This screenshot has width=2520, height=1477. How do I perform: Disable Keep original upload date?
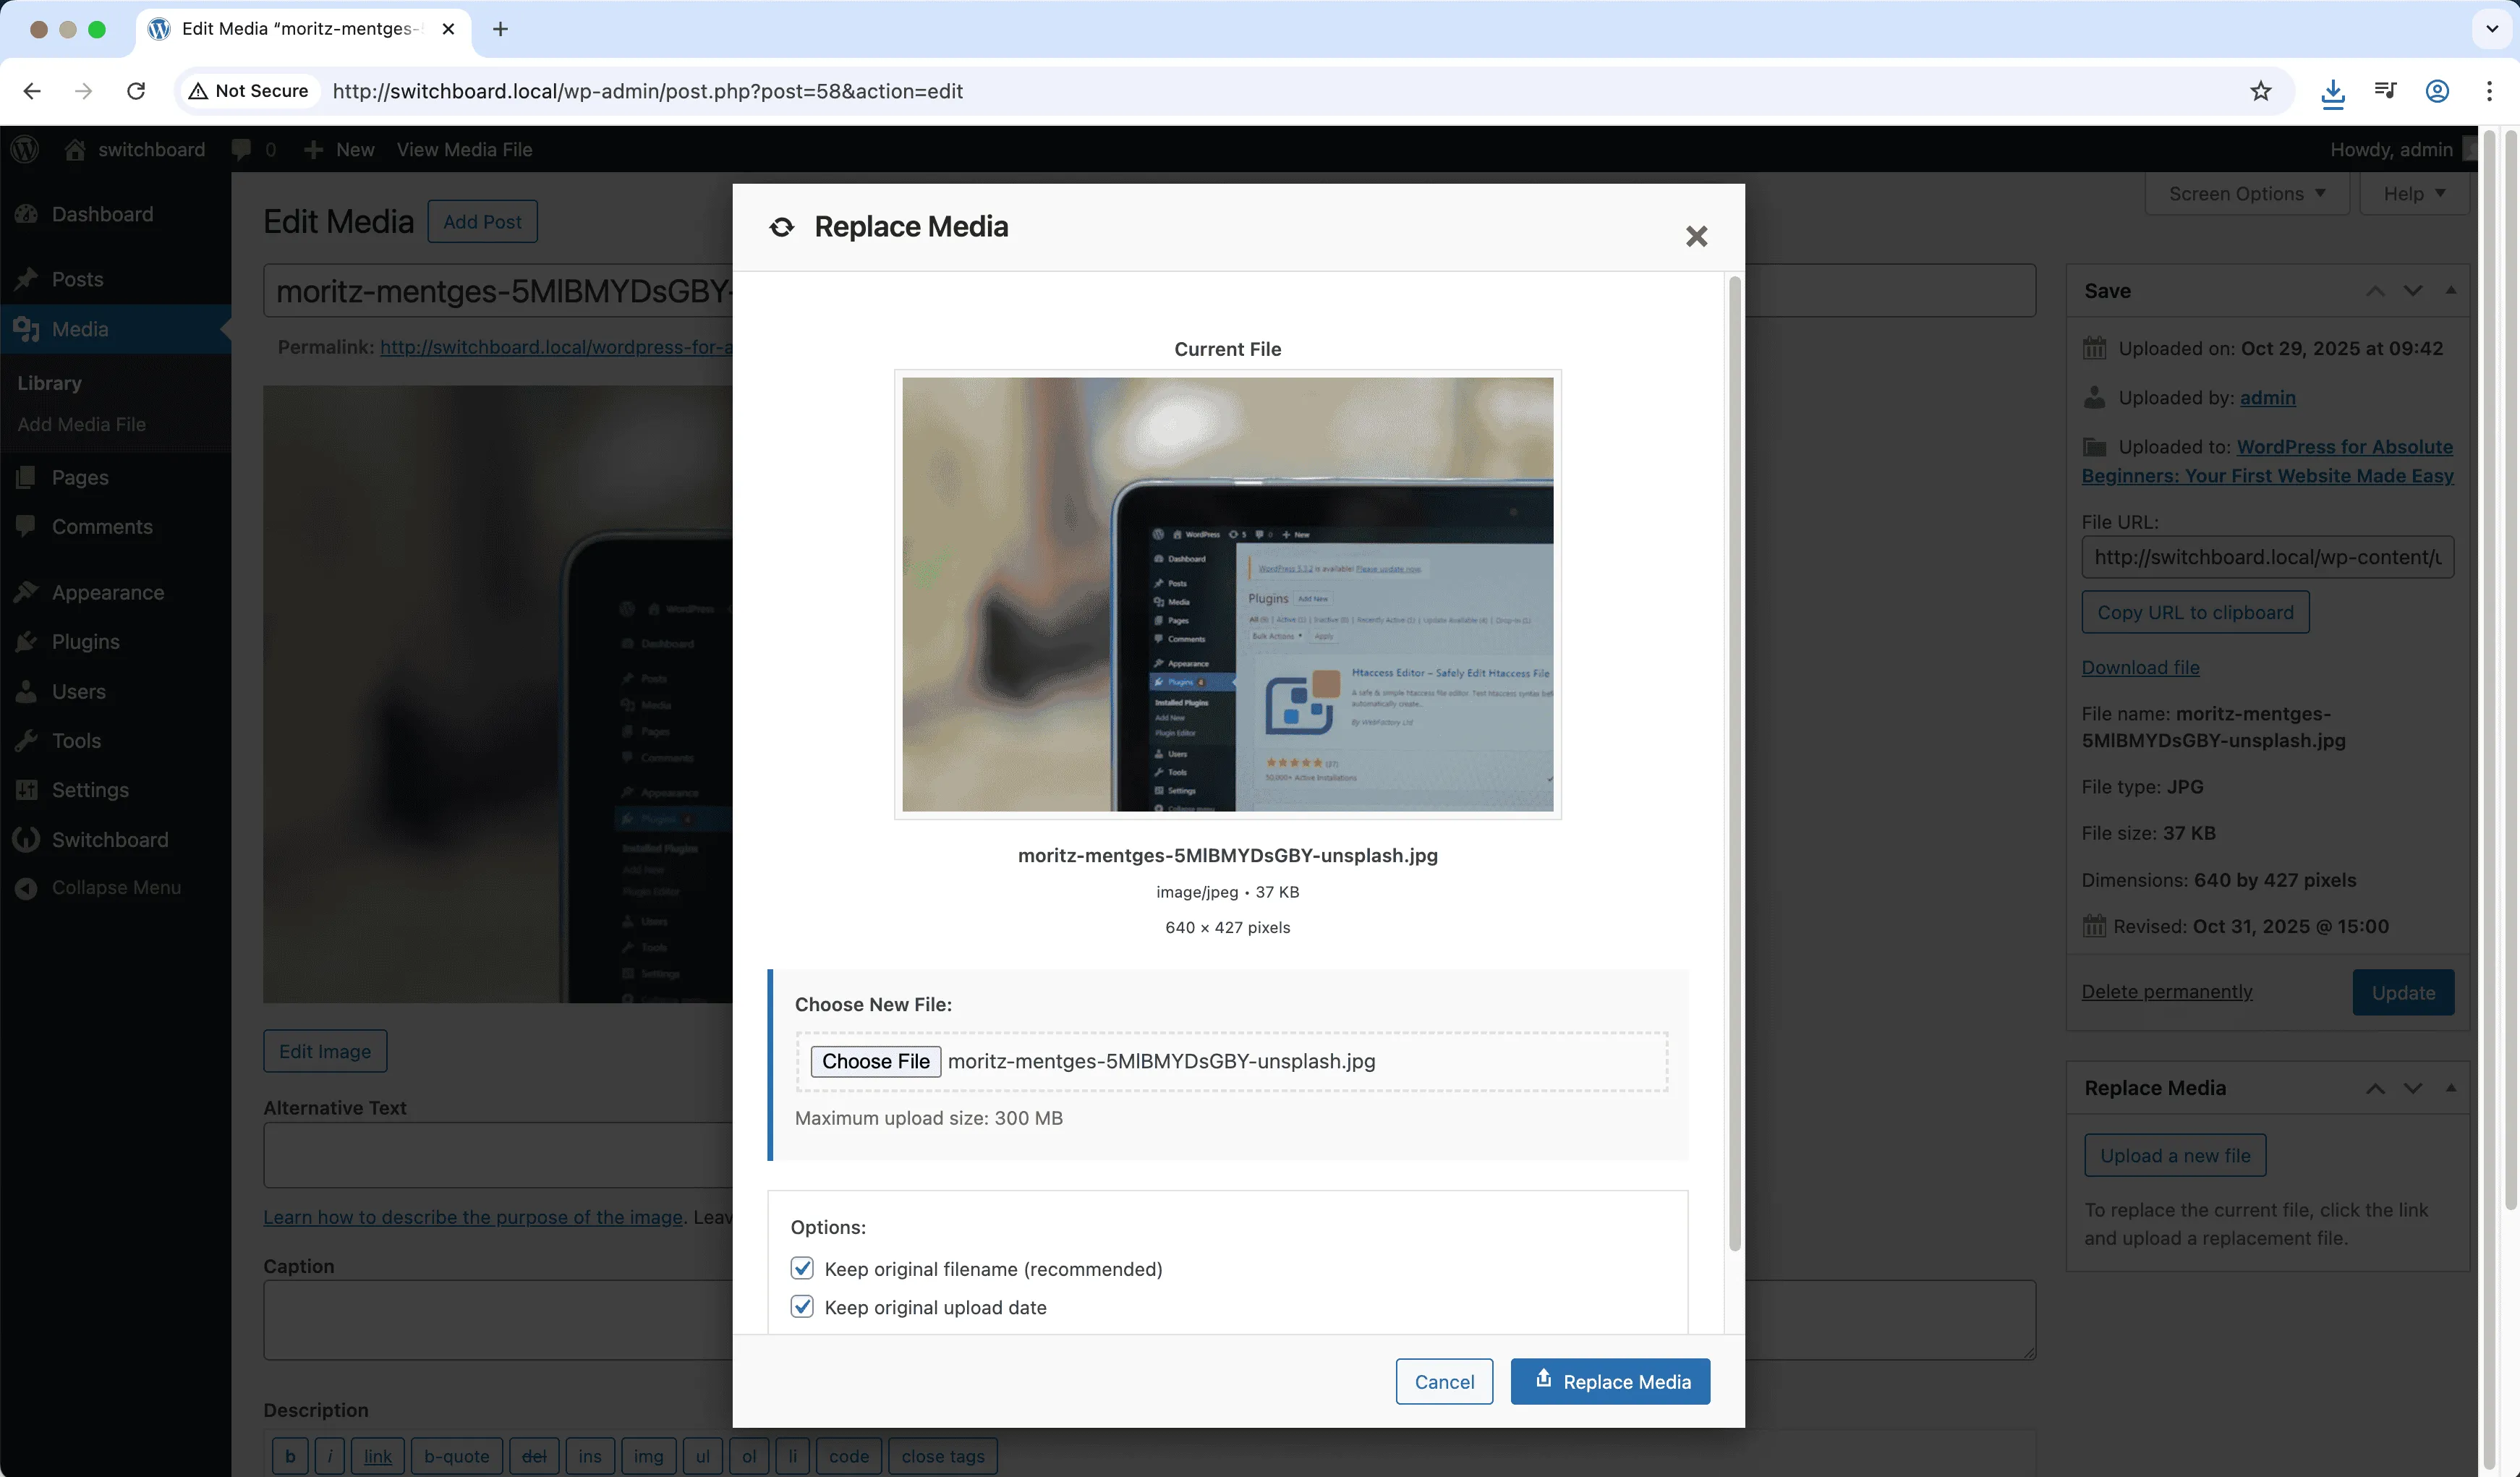click(802, 1306)
